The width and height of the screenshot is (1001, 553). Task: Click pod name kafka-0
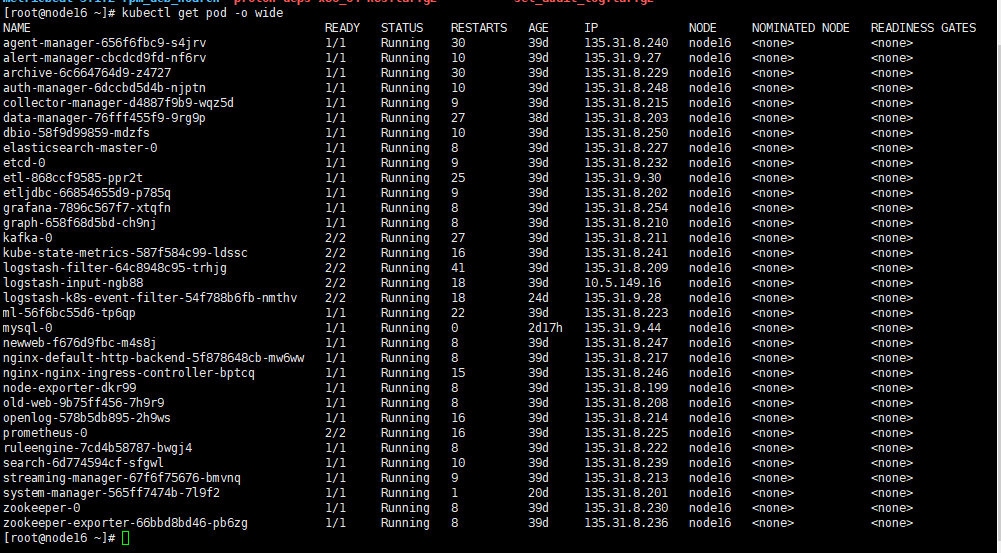tap(27, 238)
